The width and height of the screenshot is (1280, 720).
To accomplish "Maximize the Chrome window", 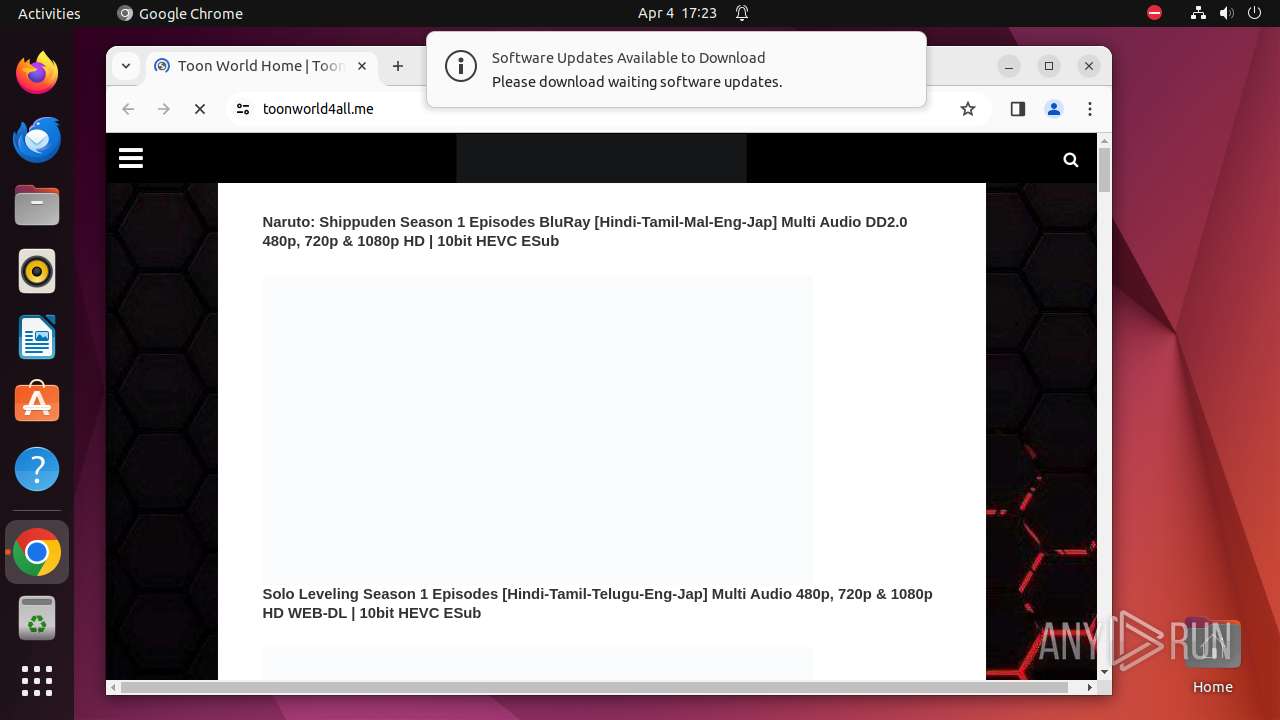I will [1049, 66].
